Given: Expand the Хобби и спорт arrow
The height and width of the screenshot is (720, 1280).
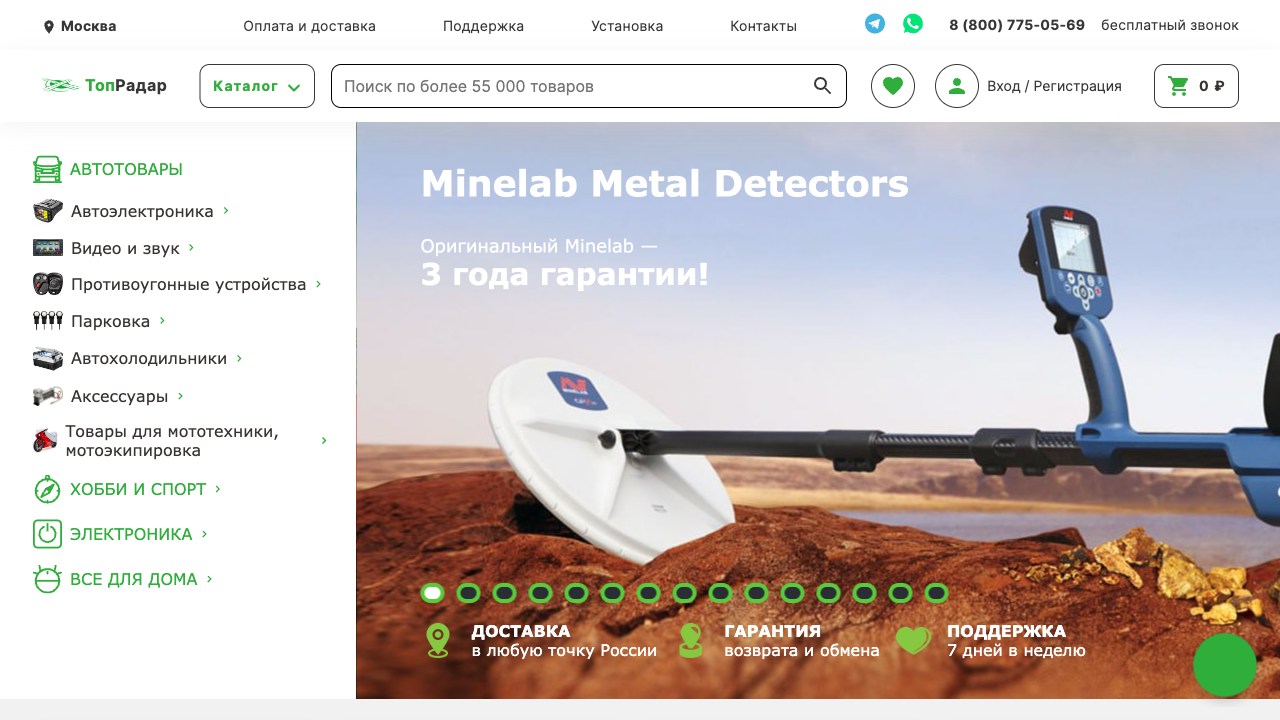Looking at the screenshot, I should point(217,489).
